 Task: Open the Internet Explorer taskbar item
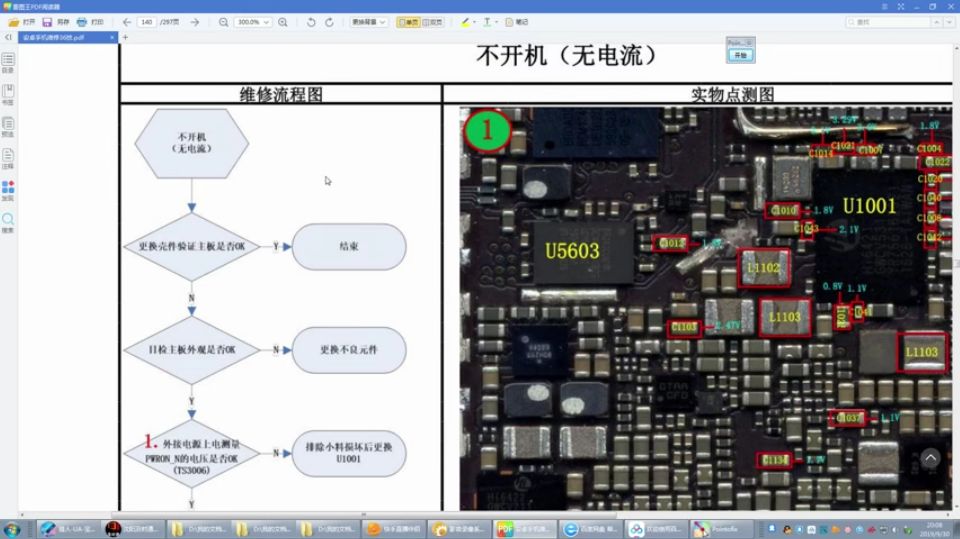[590, 529]
